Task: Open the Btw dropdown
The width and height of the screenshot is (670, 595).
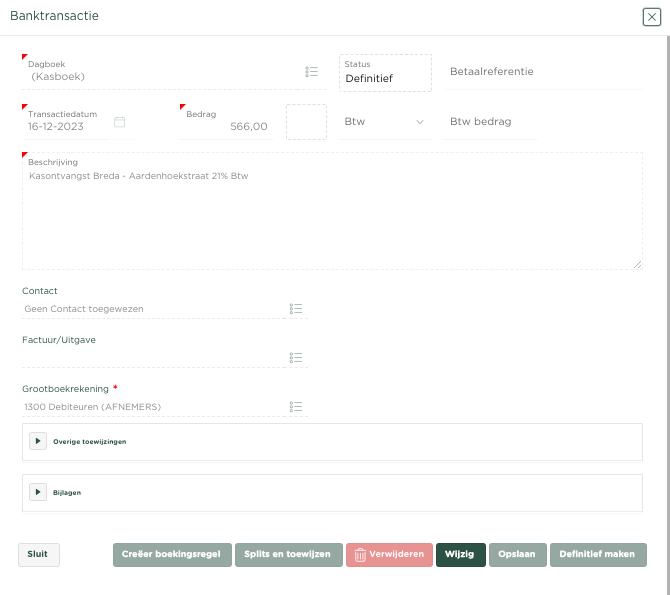Action: [385, 122]
